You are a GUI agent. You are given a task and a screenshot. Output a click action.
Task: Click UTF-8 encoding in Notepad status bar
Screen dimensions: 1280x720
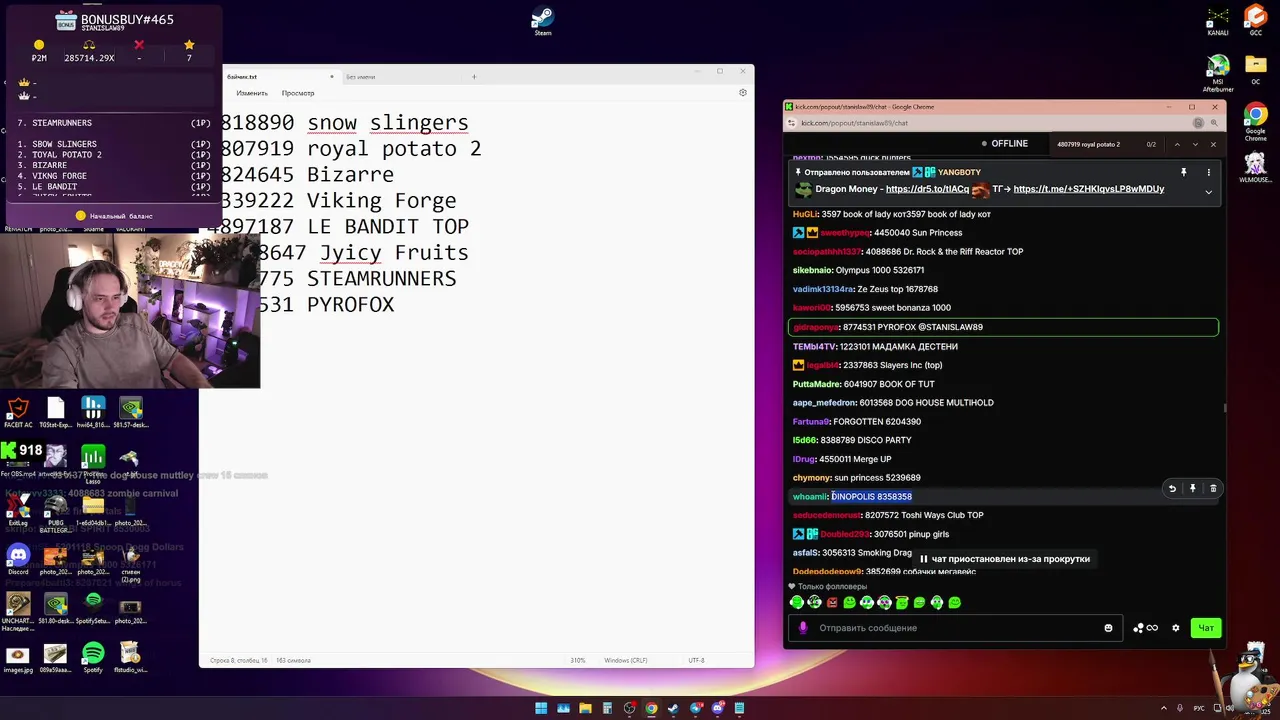pyautogui.click(x=696, y=660)
